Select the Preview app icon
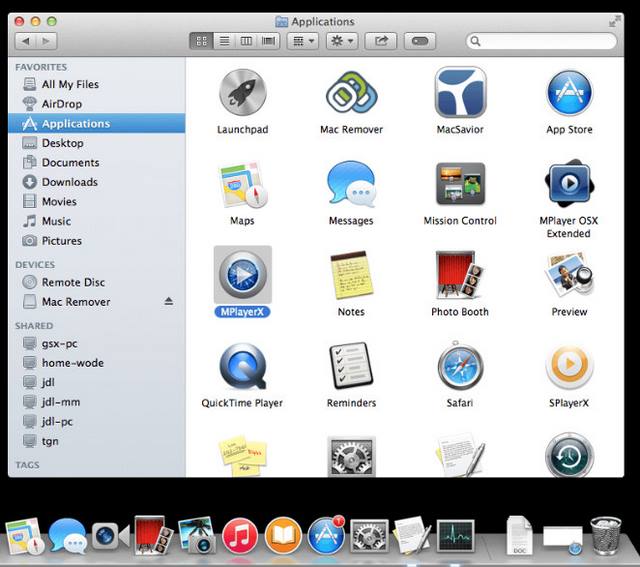The width and height of the screenshot is (640, 567). [569, 275]
